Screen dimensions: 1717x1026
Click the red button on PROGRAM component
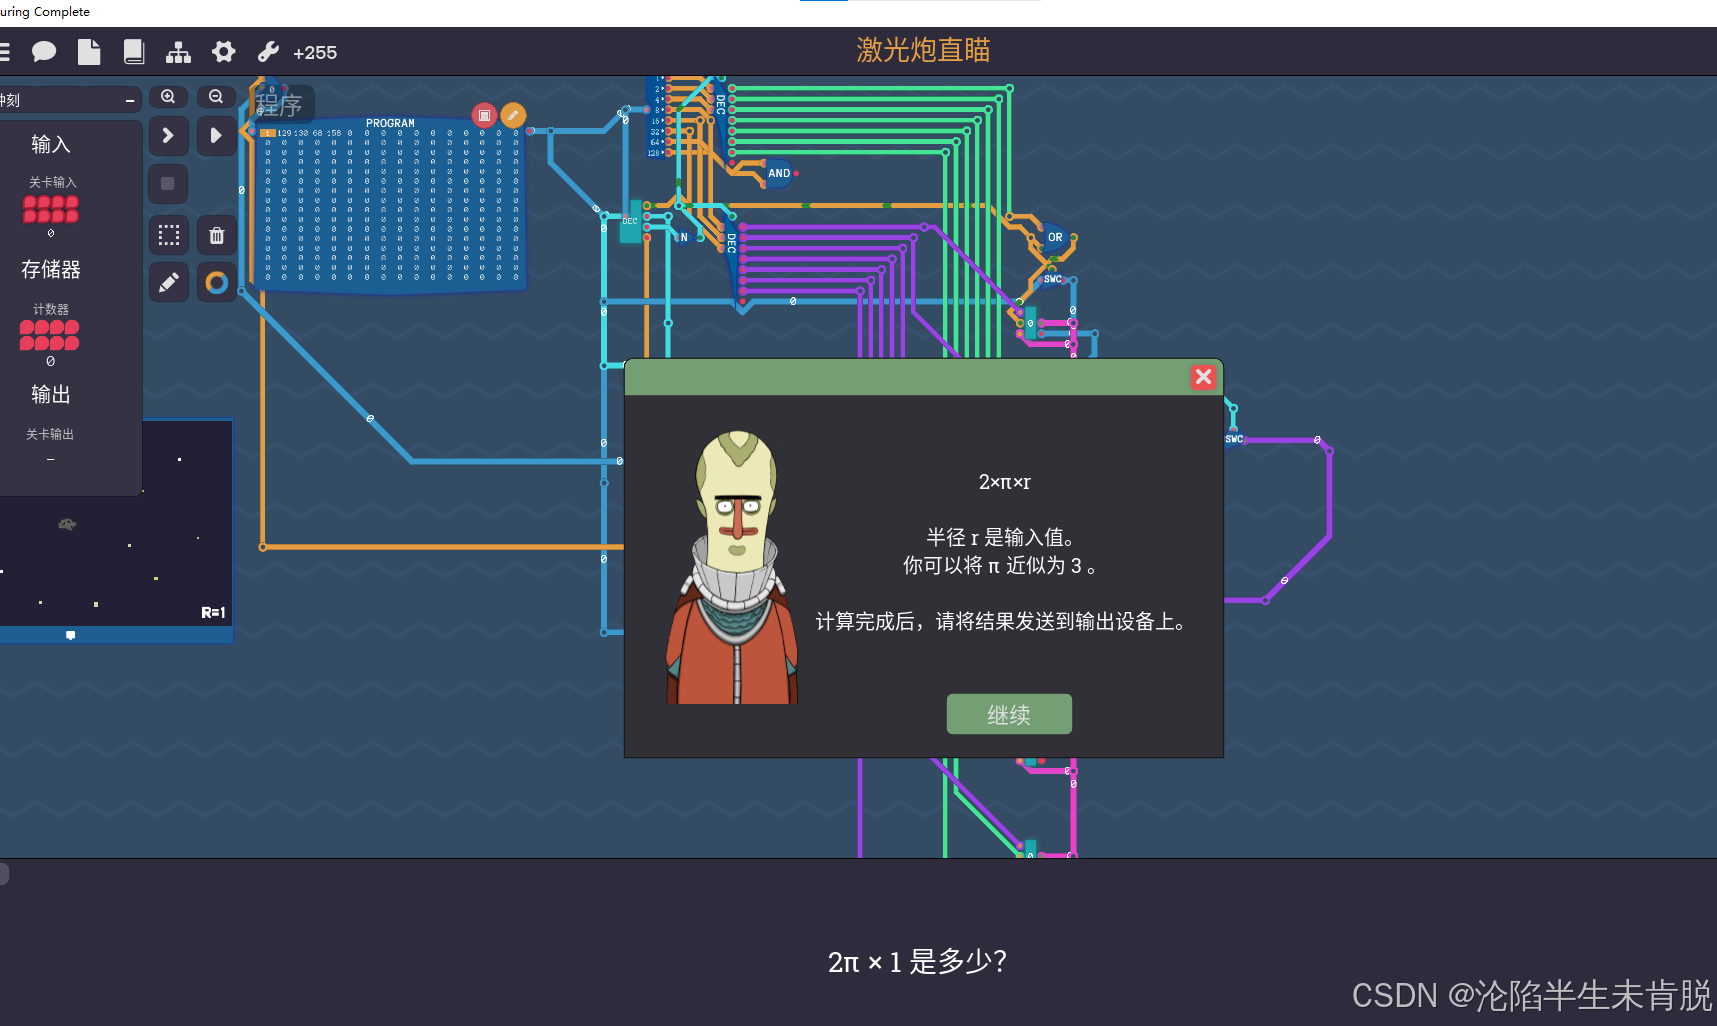[x=484, y=115]
